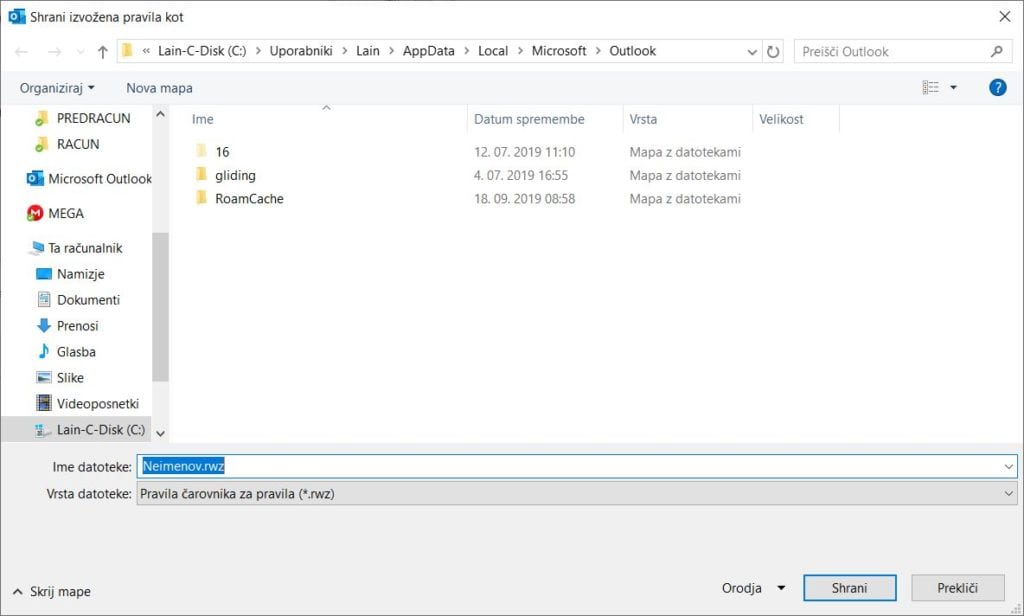Refresh the Outlook folder view
The width and height of the screenshot is (1024, 616).
click(x=773, y=52)
